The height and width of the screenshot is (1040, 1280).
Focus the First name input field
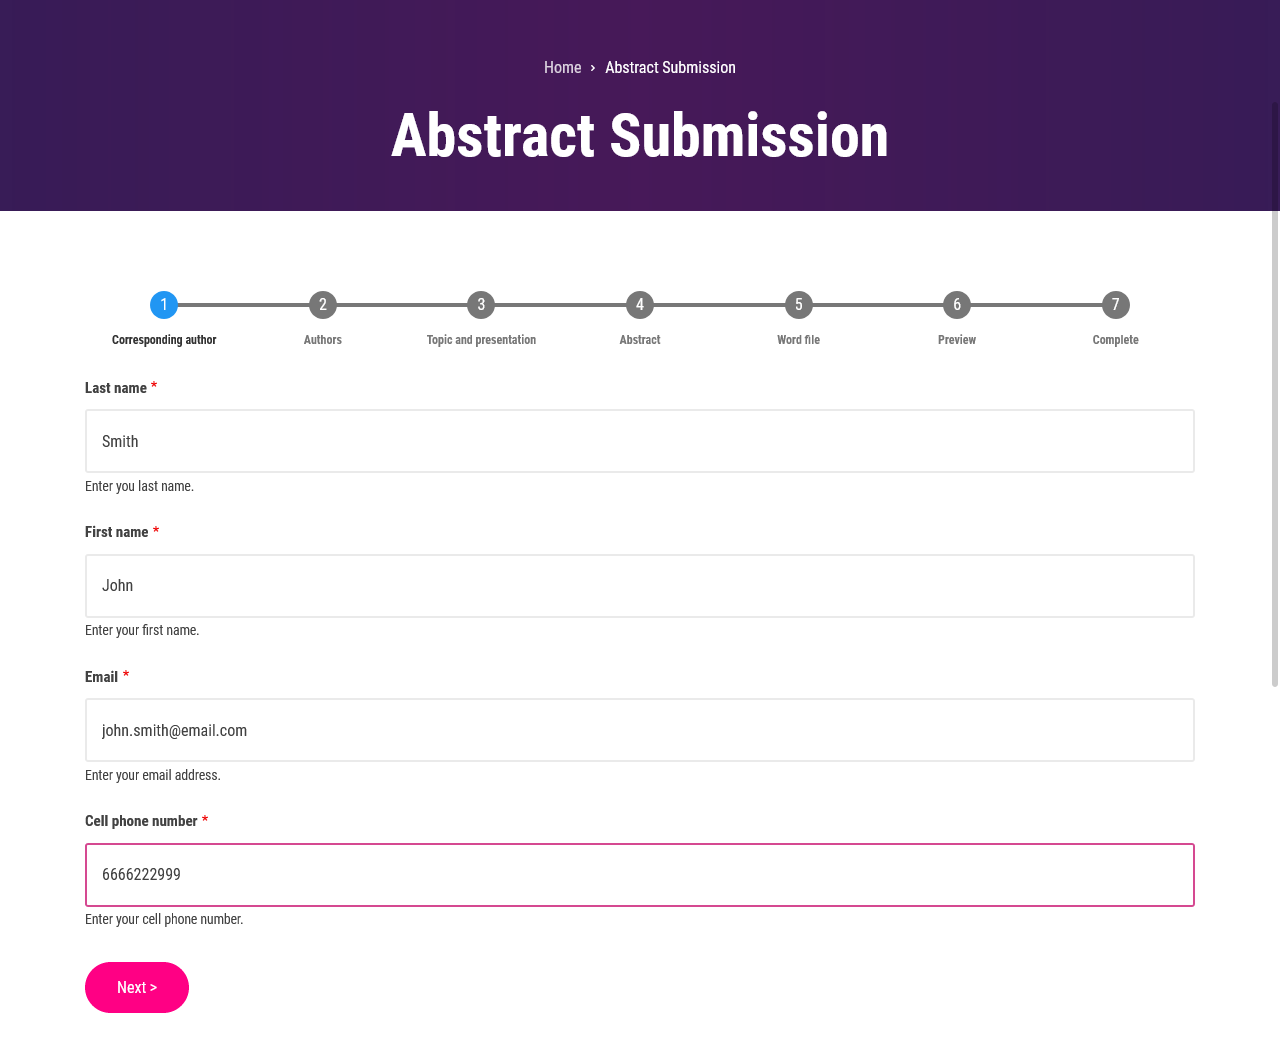coord(640,586)
